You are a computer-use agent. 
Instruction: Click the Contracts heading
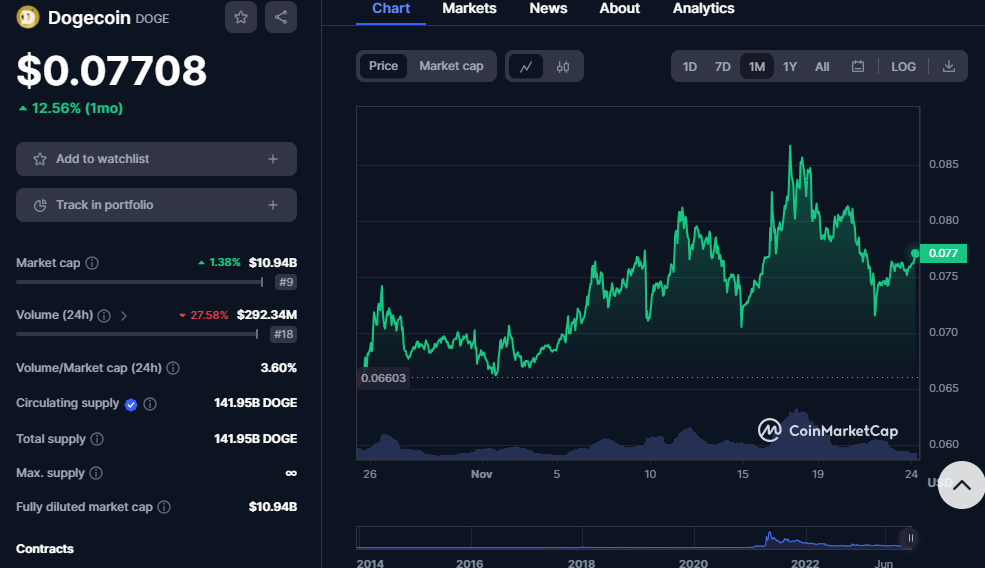point(45,549)
